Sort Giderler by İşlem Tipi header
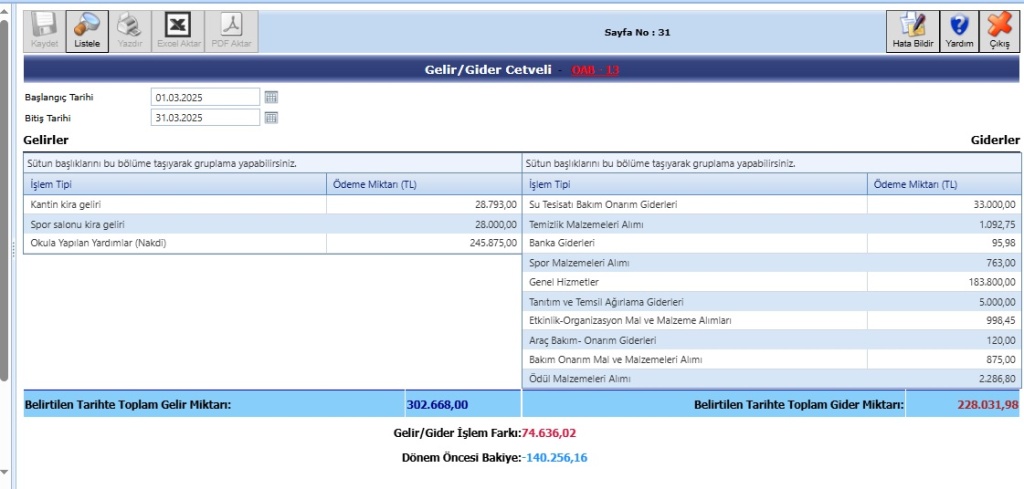 [x=694, y=184]
